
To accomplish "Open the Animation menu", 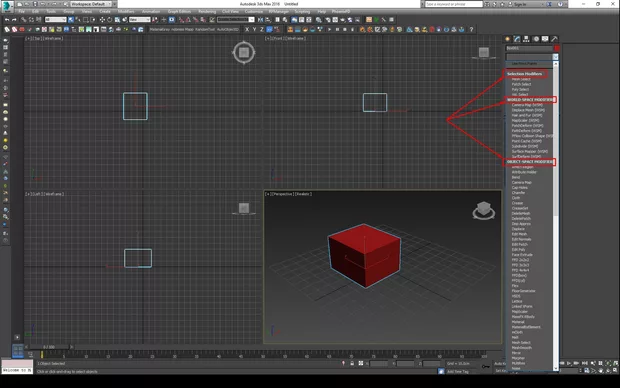I will [x=151, y=11].
